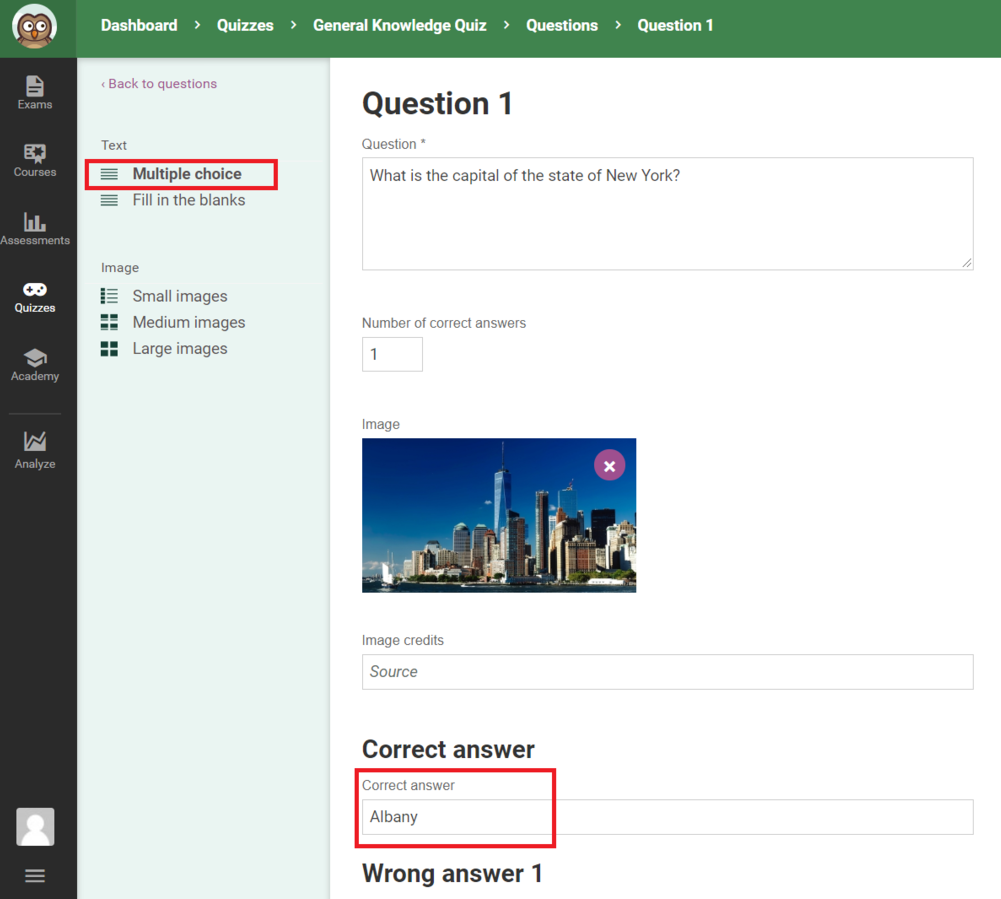
Task: Open General Knowledge Quiz breadcrumb link
Action: (x=399, y=25)
